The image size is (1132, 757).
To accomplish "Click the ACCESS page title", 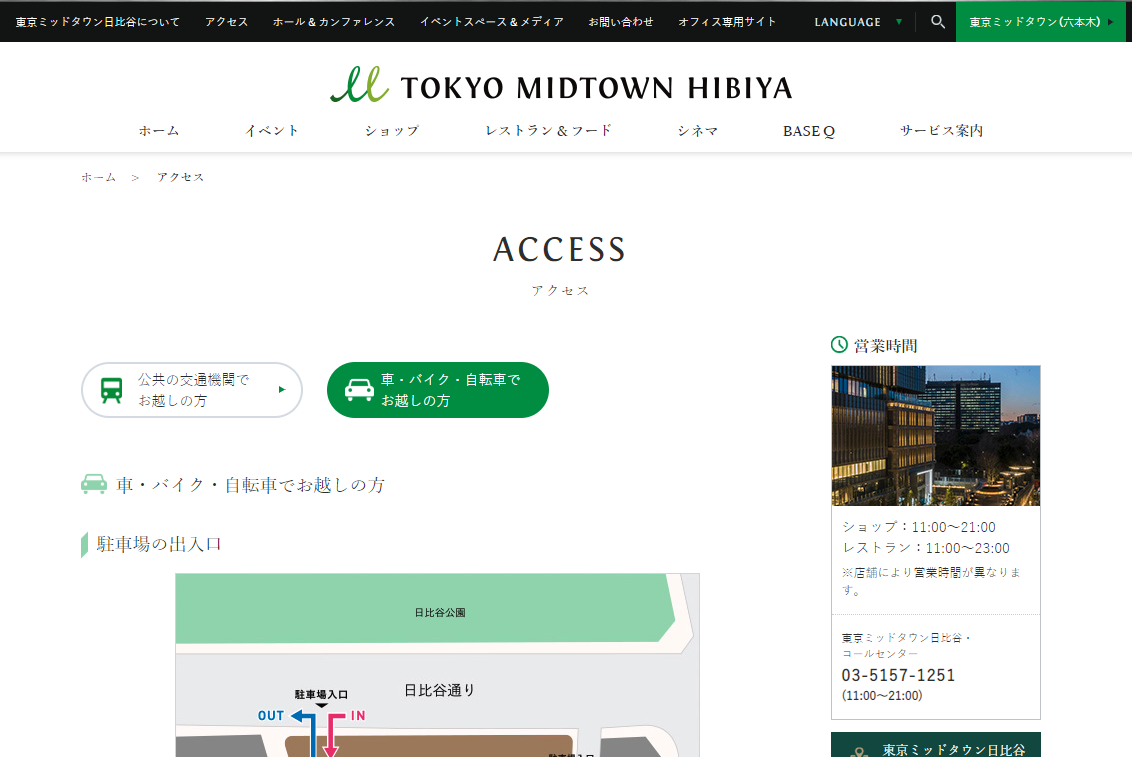I will [x=560, y=250].
